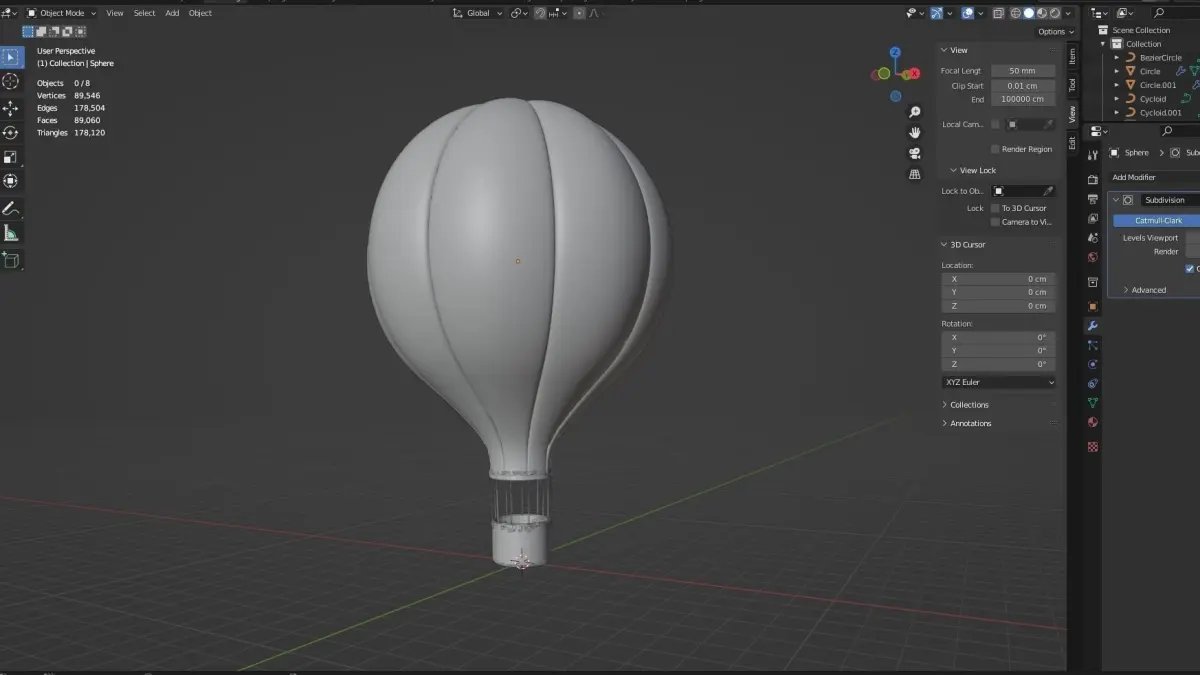Select the 3D Cursor tool
This screenshot has width=1200, height=675.
click(x=11, y=82)
